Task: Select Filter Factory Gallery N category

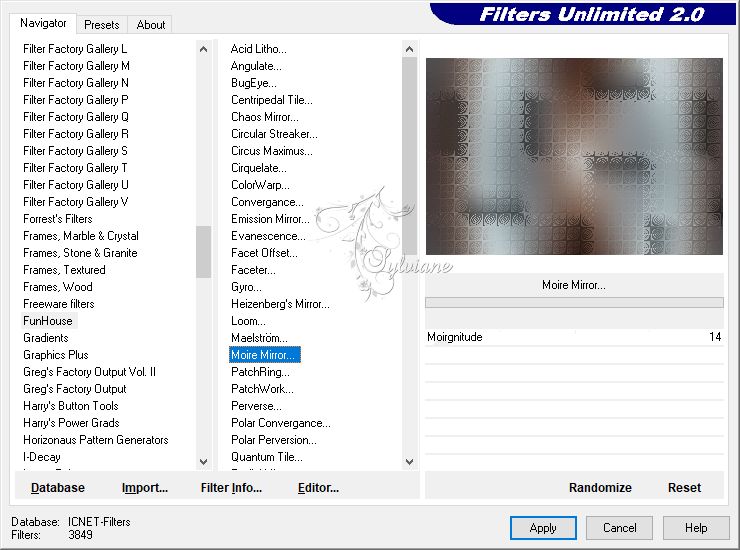Action: coord(76,83)
